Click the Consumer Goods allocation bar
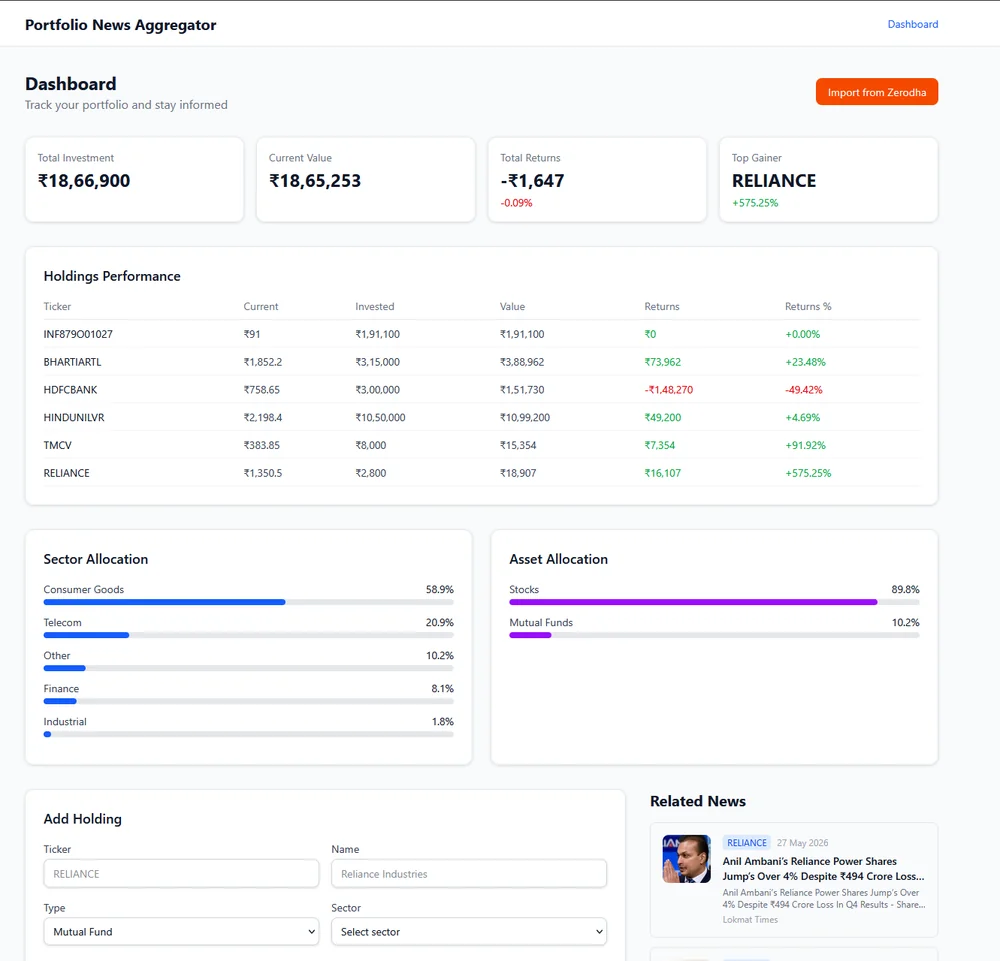 (x=248, y=602)
